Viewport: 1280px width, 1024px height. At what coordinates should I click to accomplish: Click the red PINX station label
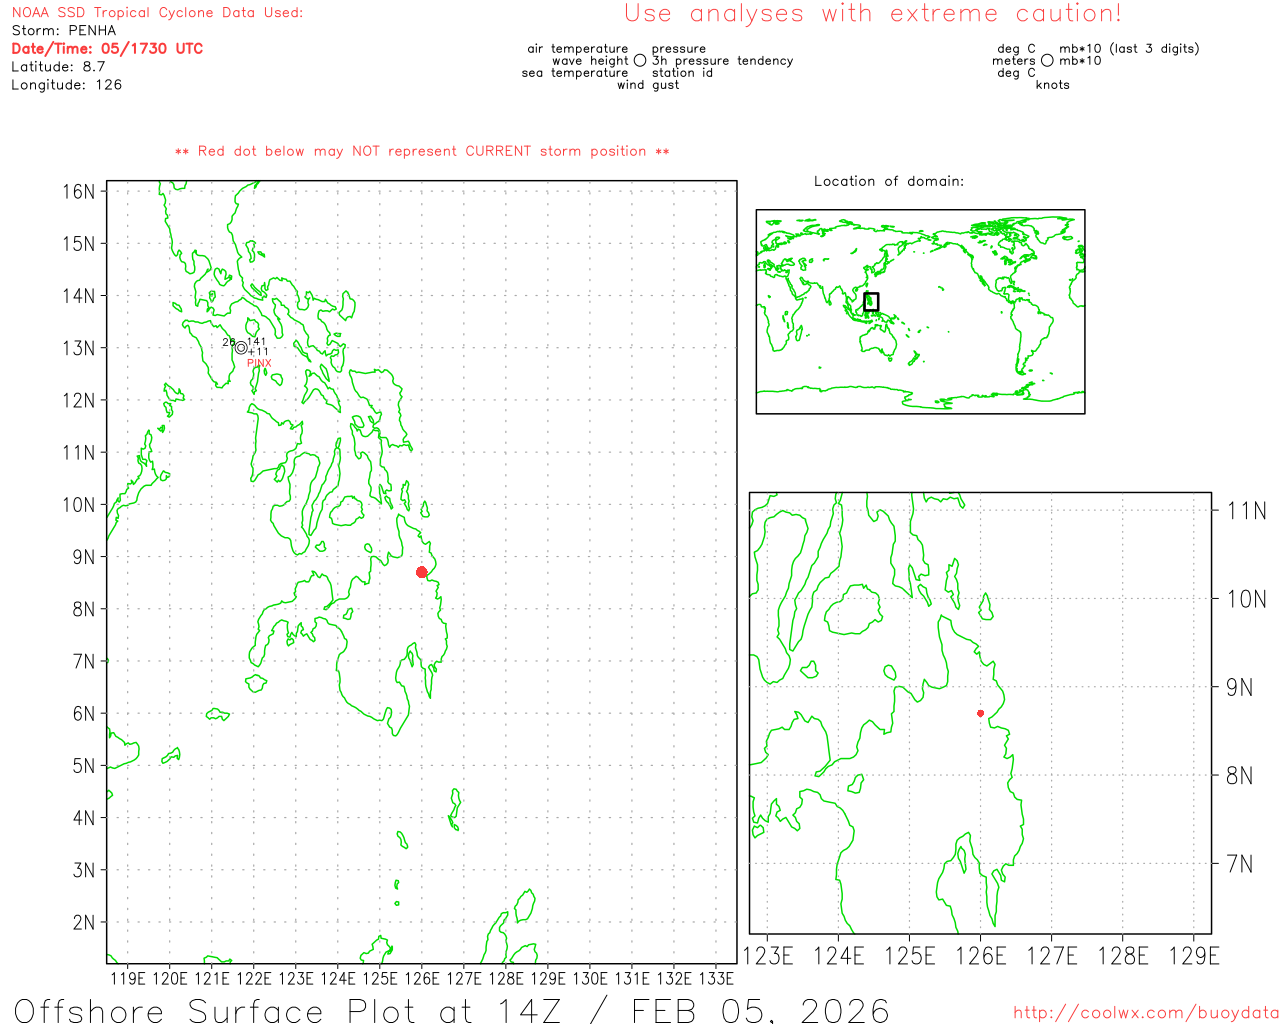[x=259, y=363]
